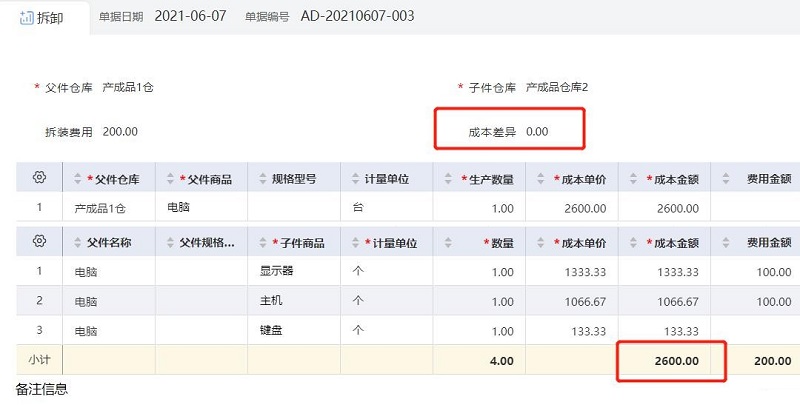Select the 拆卸 tab title
The image size is (800, 405).
(x=50, y=18)
